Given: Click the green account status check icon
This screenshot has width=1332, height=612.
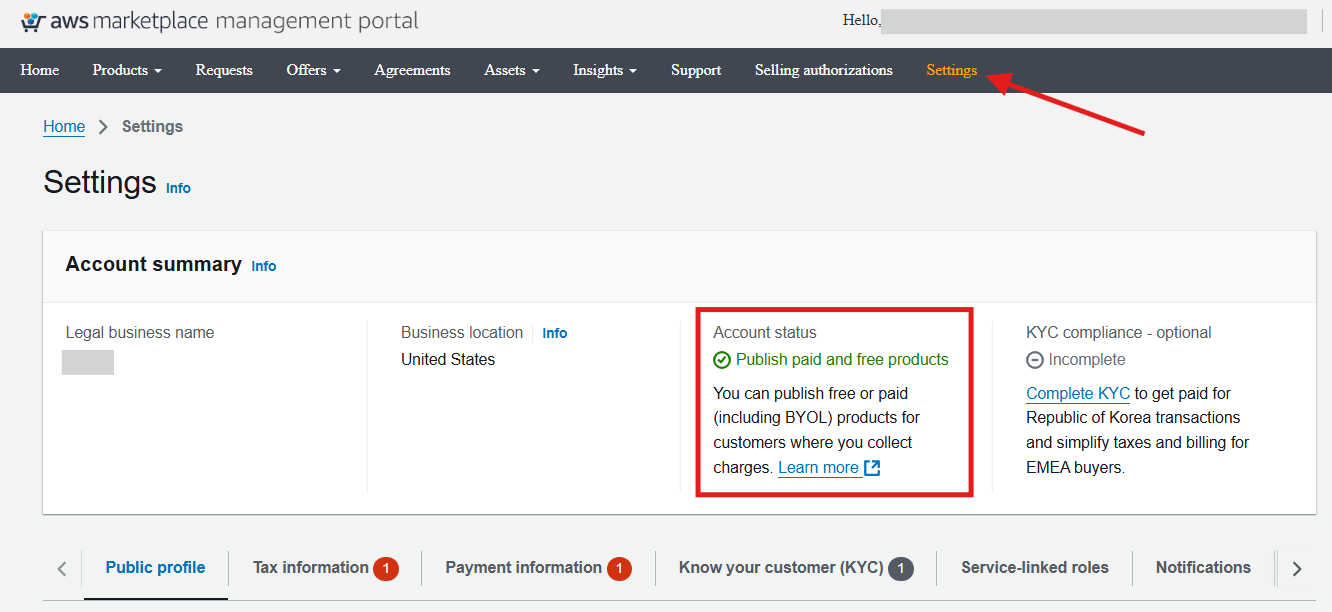Looking at the screenshot, I should (x=722, y=360).
